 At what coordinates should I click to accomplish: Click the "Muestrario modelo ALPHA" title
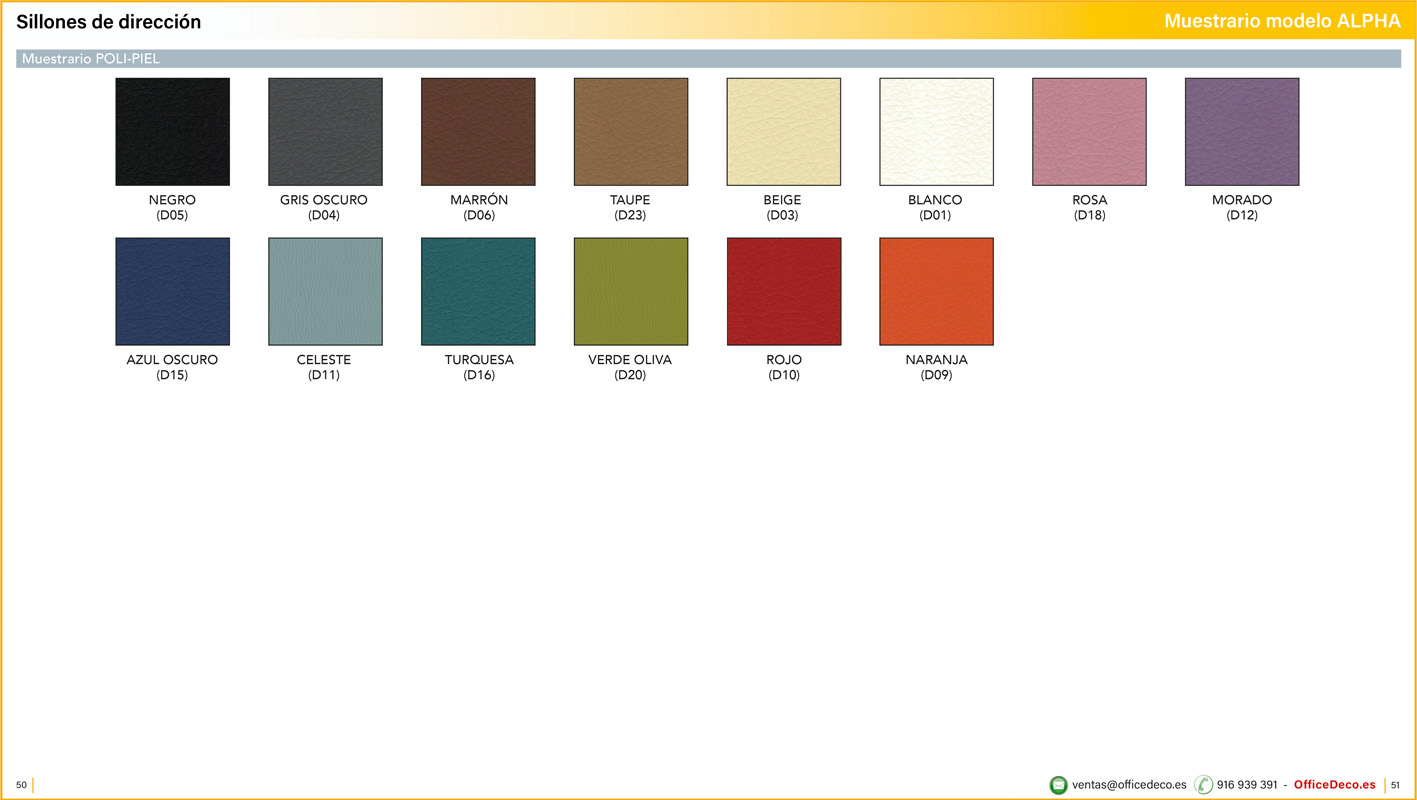point(1282,22)
